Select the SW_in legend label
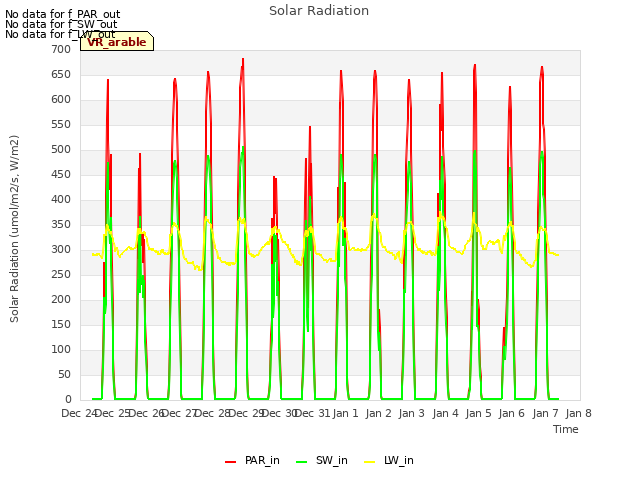 pos(331,460)
